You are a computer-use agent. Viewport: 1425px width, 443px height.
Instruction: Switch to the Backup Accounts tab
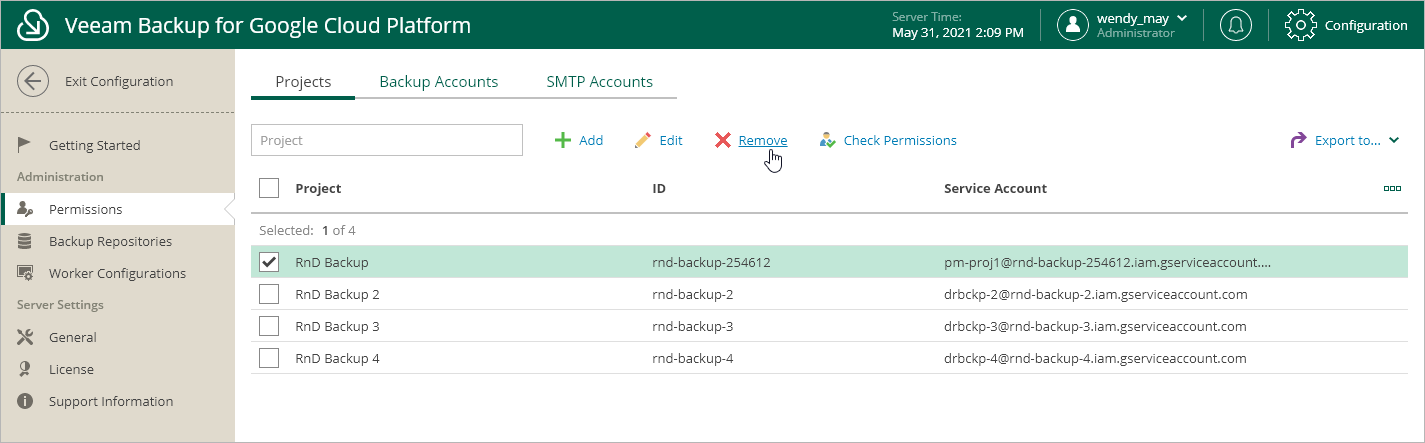click(439, 82)
